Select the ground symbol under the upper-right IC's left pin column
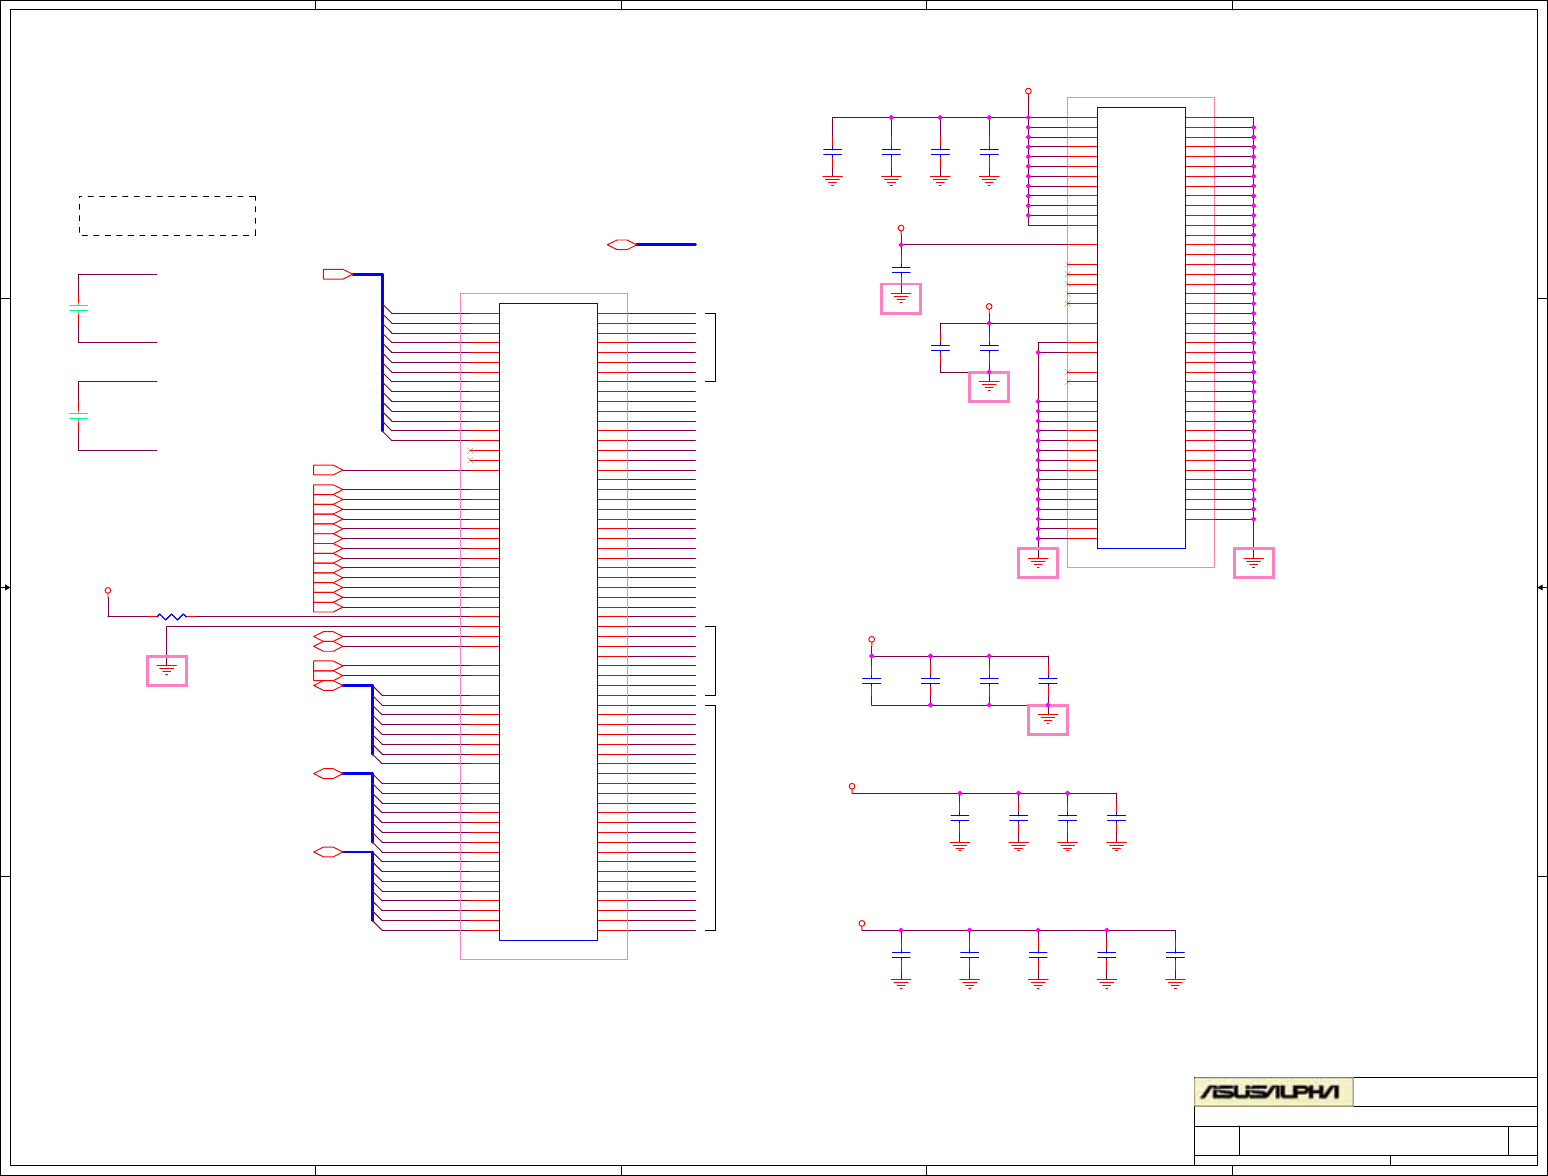Viewport: 1548px width, 1176px height. (x=1038, y=563)
